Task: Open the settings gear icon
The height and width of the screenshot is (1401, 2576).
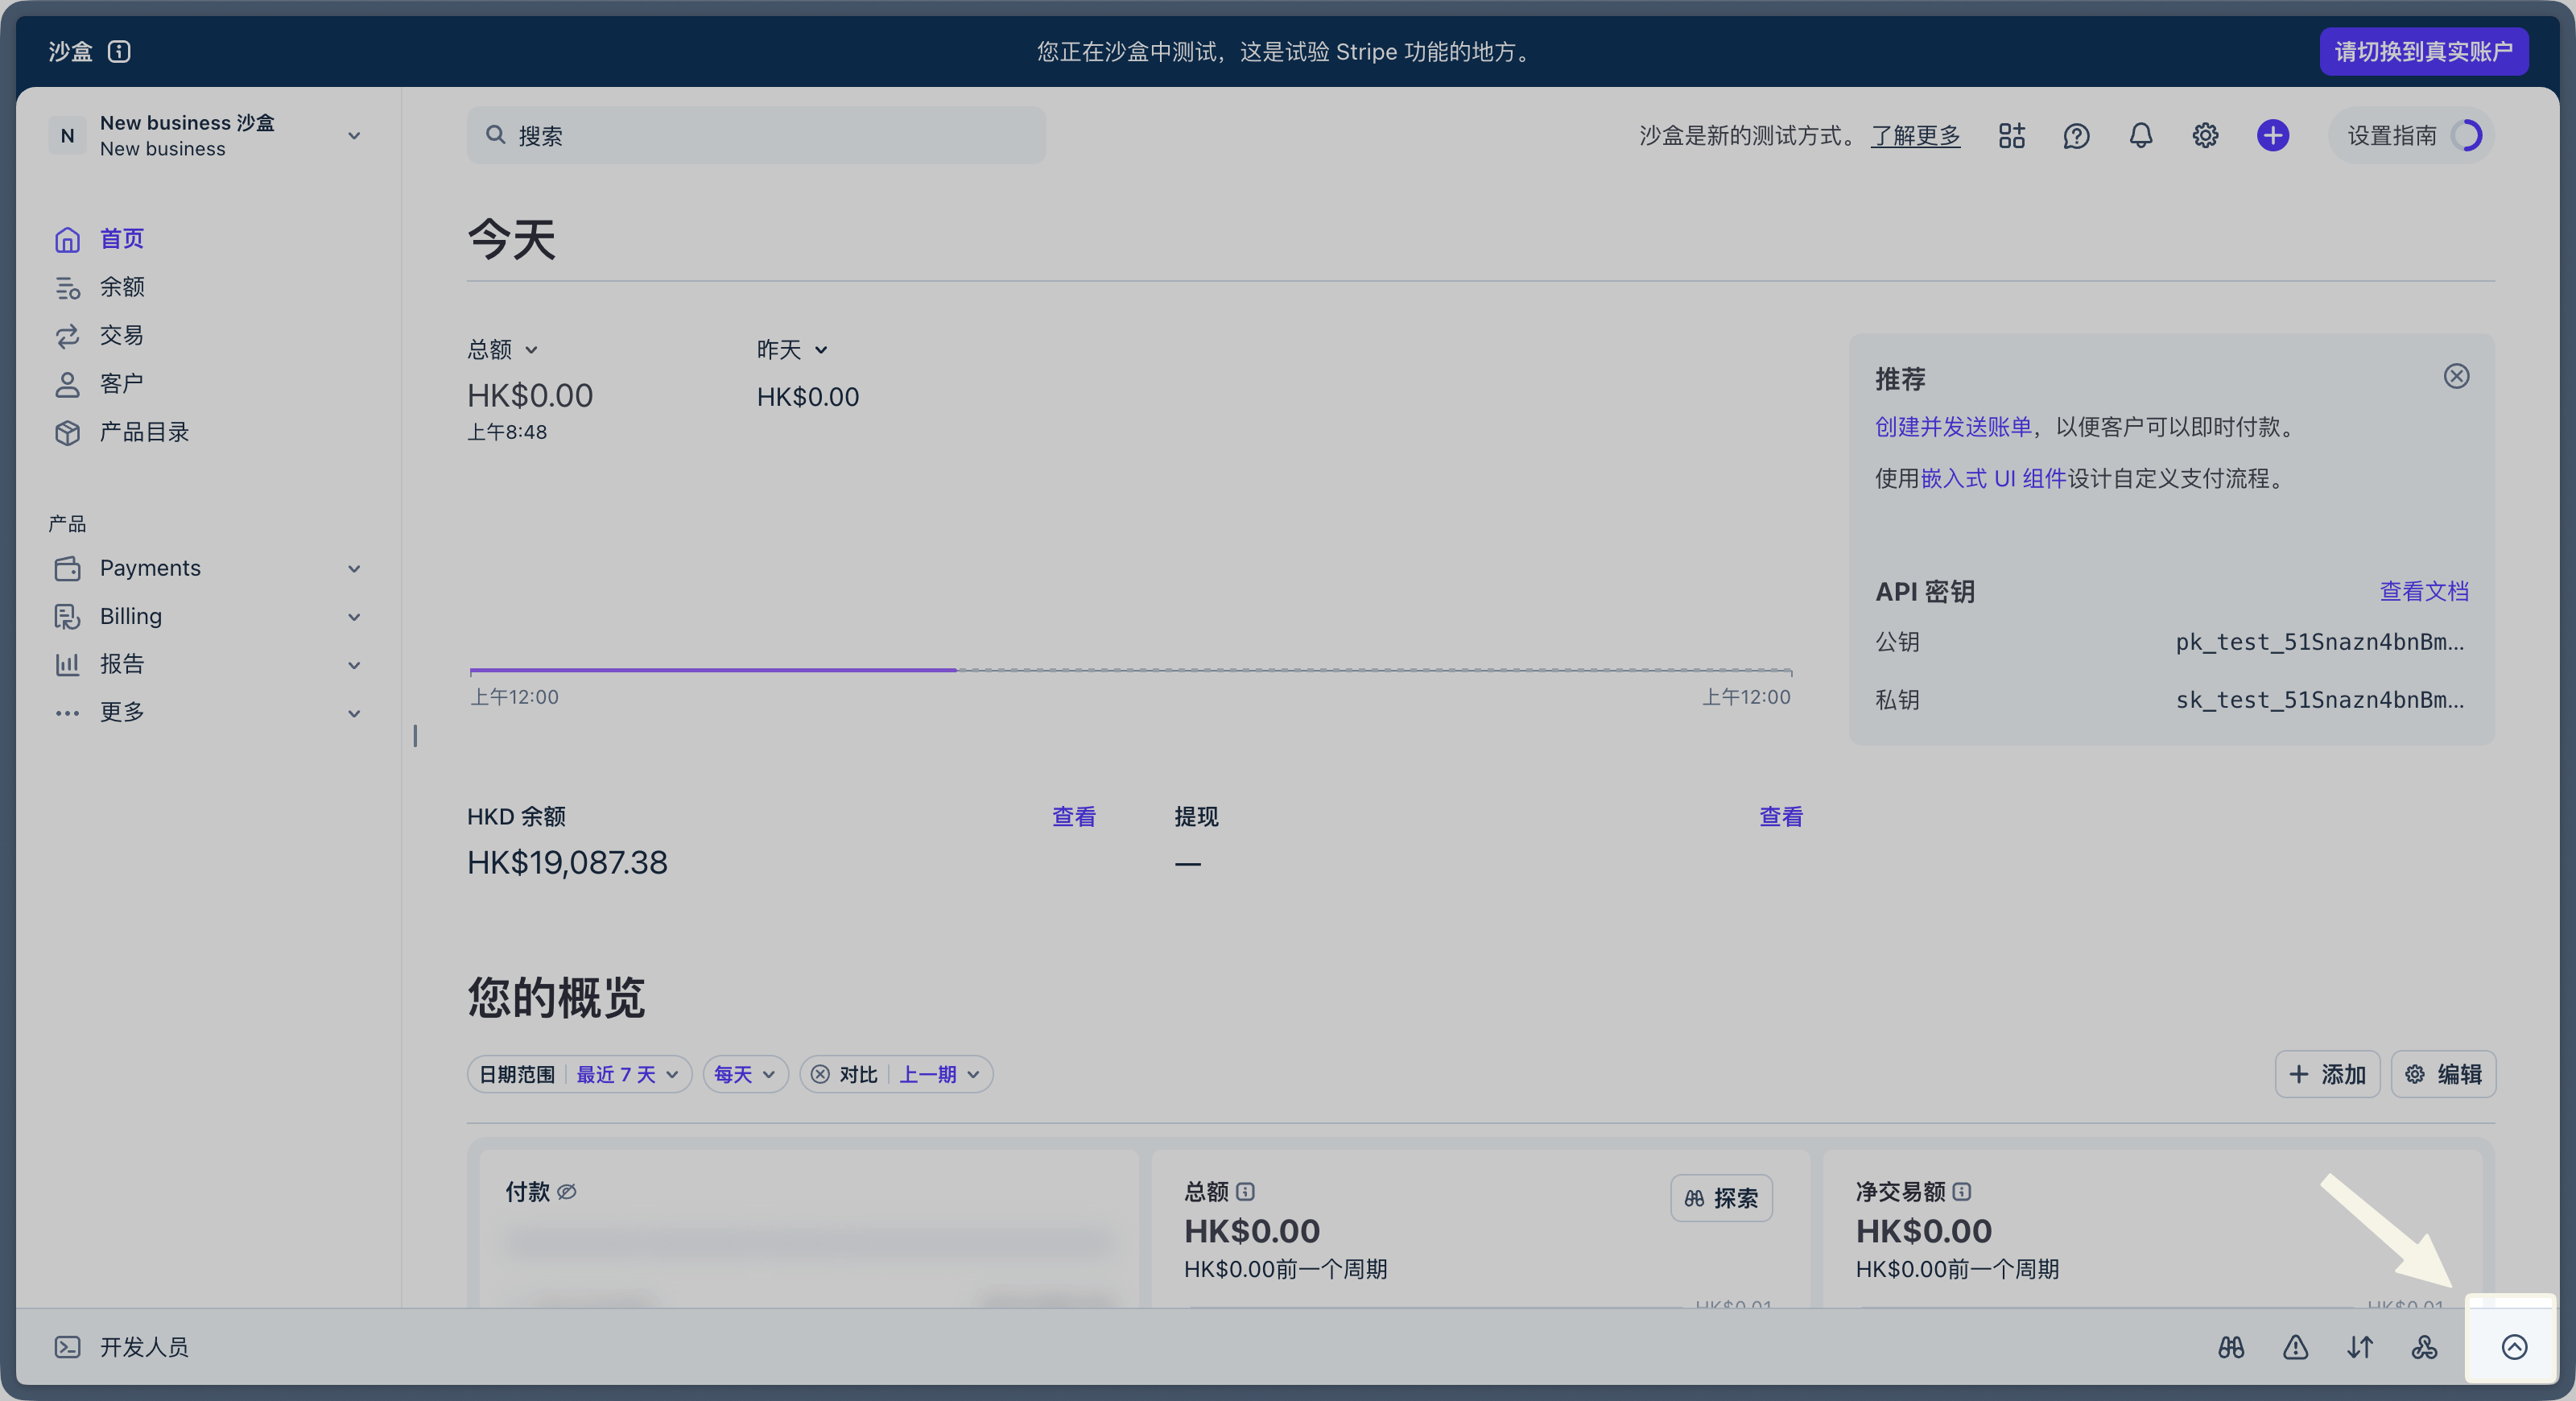Action: 2205,136
